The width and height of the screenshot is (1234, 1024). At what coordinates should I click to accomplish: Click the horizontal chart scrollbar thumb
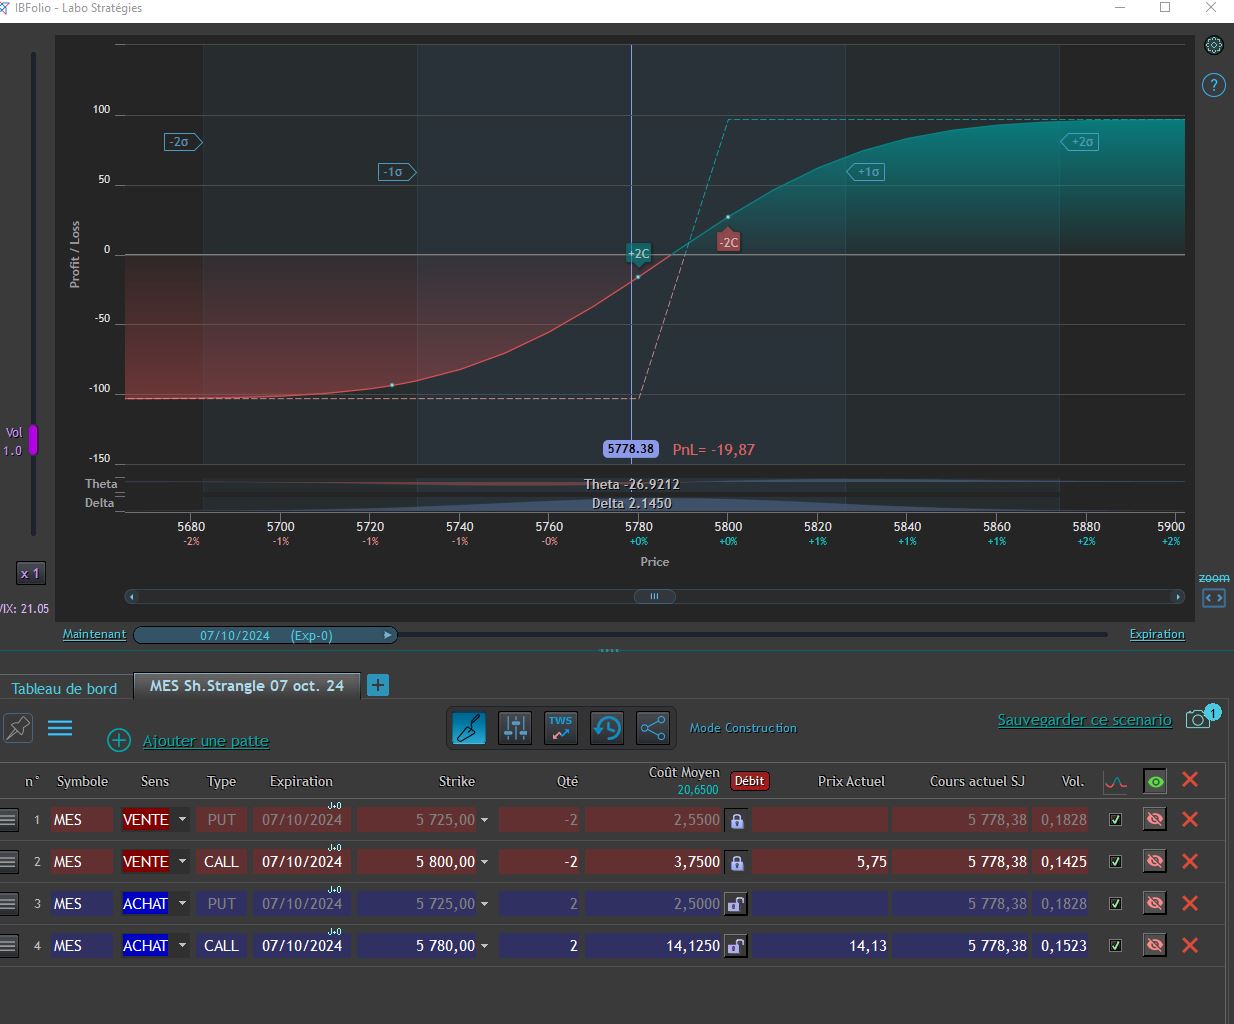pos(655,596)
